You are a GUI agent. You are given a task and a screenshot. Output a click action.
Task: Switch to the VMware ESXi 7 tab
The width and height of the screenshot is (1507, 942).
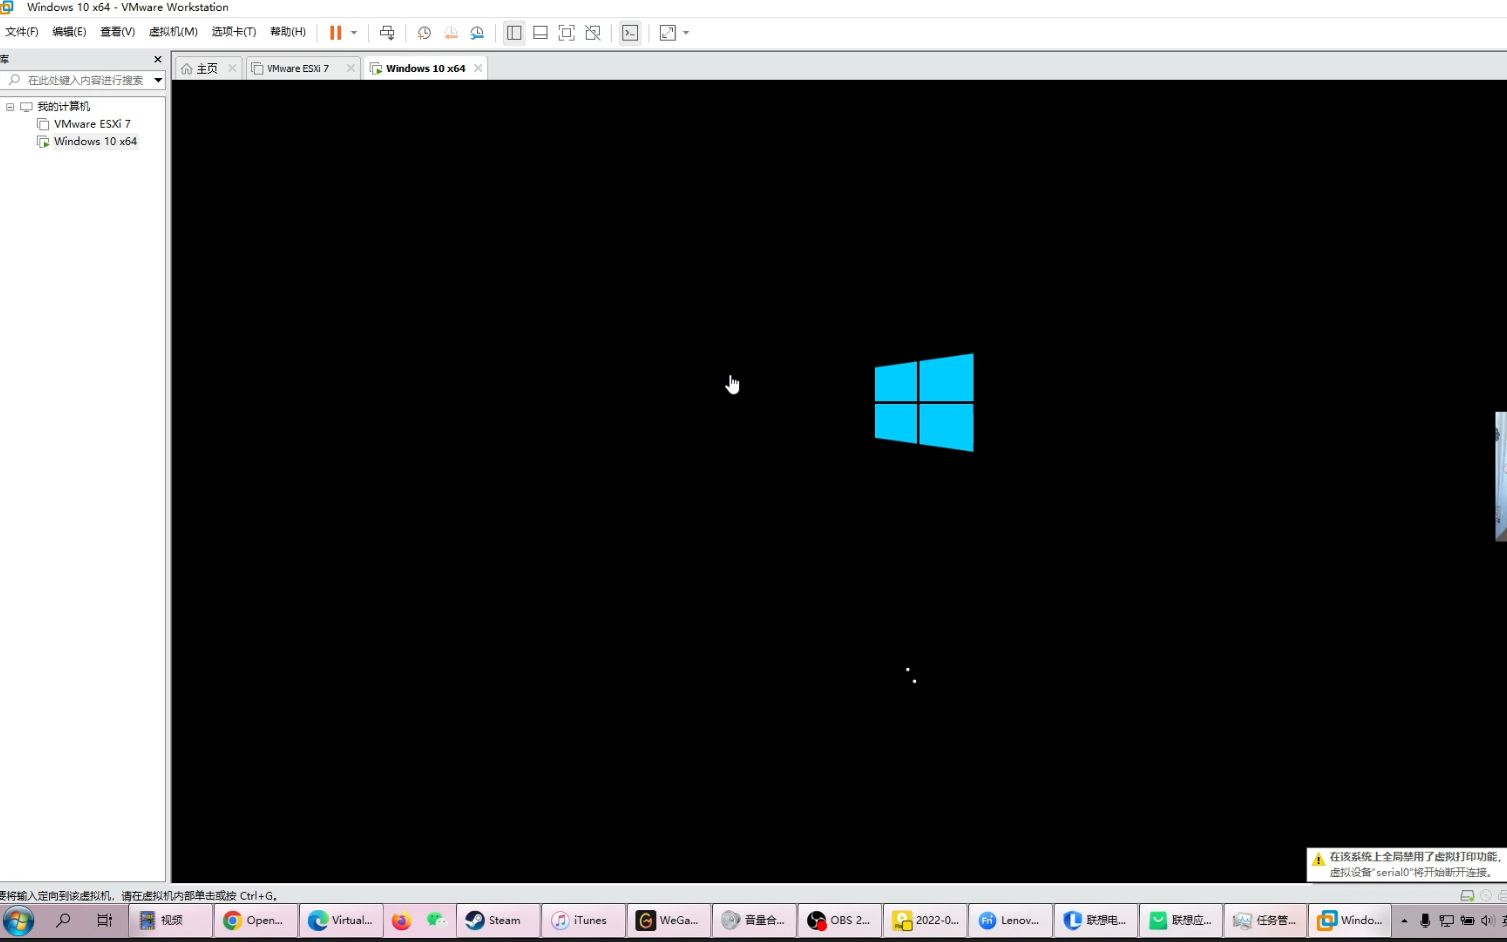[x=297, y=67]
